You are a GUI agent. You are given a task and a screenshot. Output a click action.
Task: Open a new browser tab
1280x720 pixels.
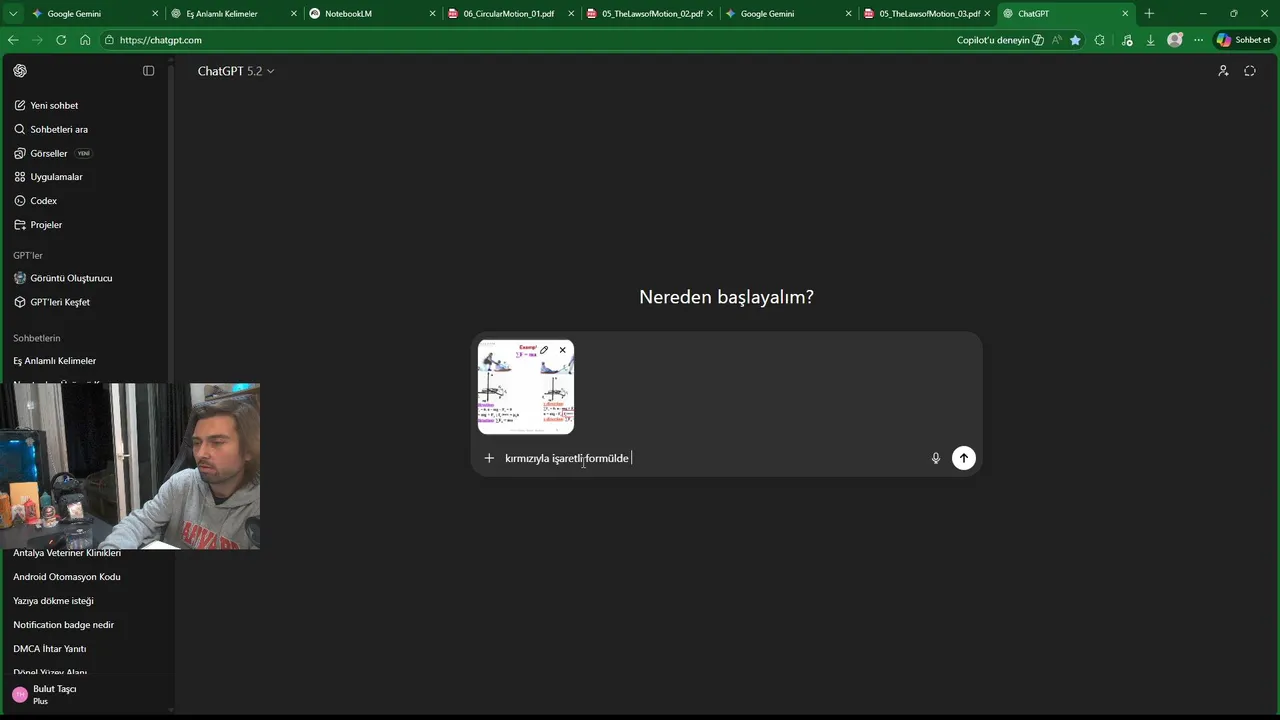coord(1149,14)
